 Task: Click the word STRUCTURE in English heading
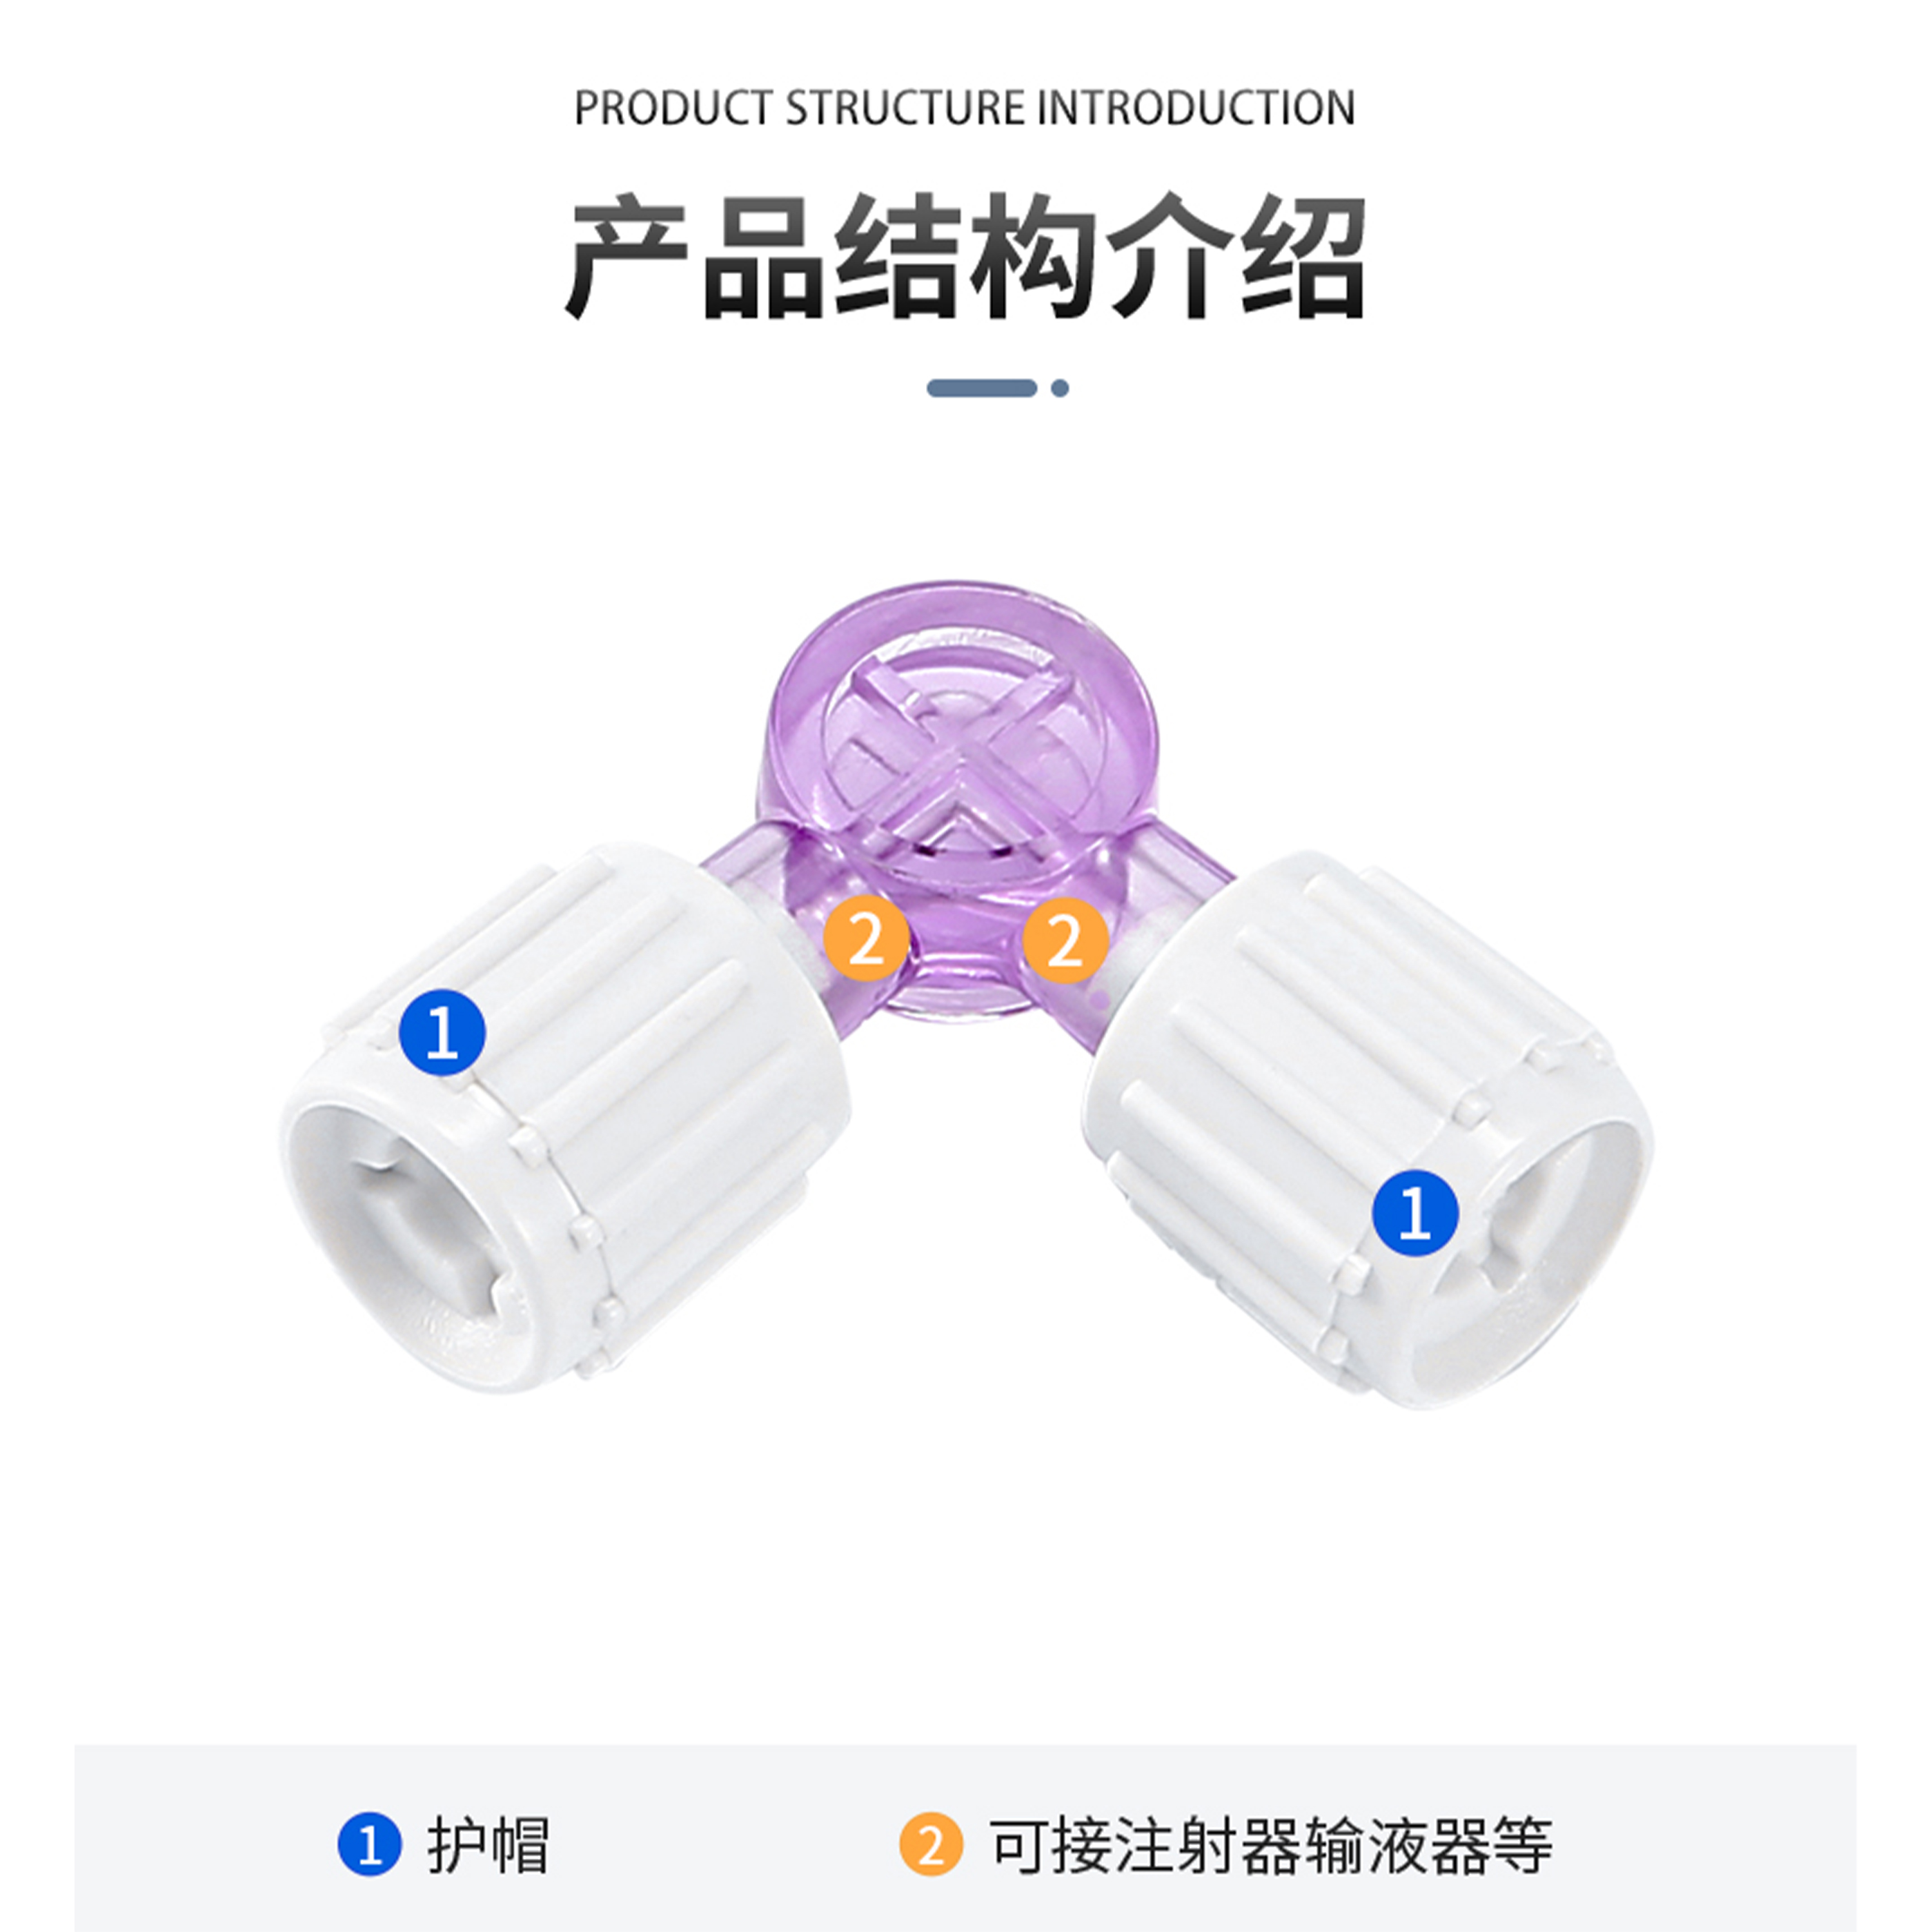click(905, 108)
